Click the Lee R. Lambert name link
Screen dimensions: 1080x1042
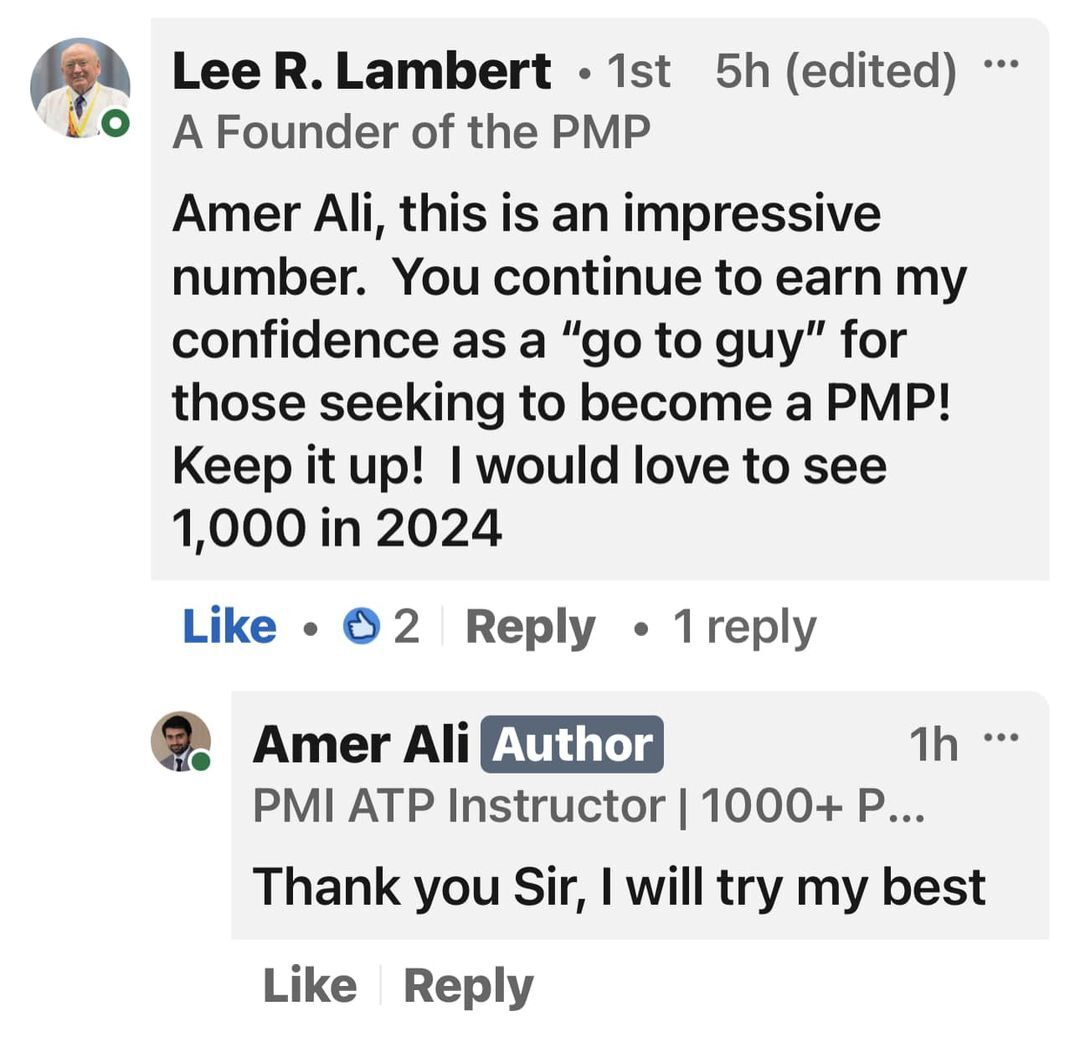click(361, 71)
